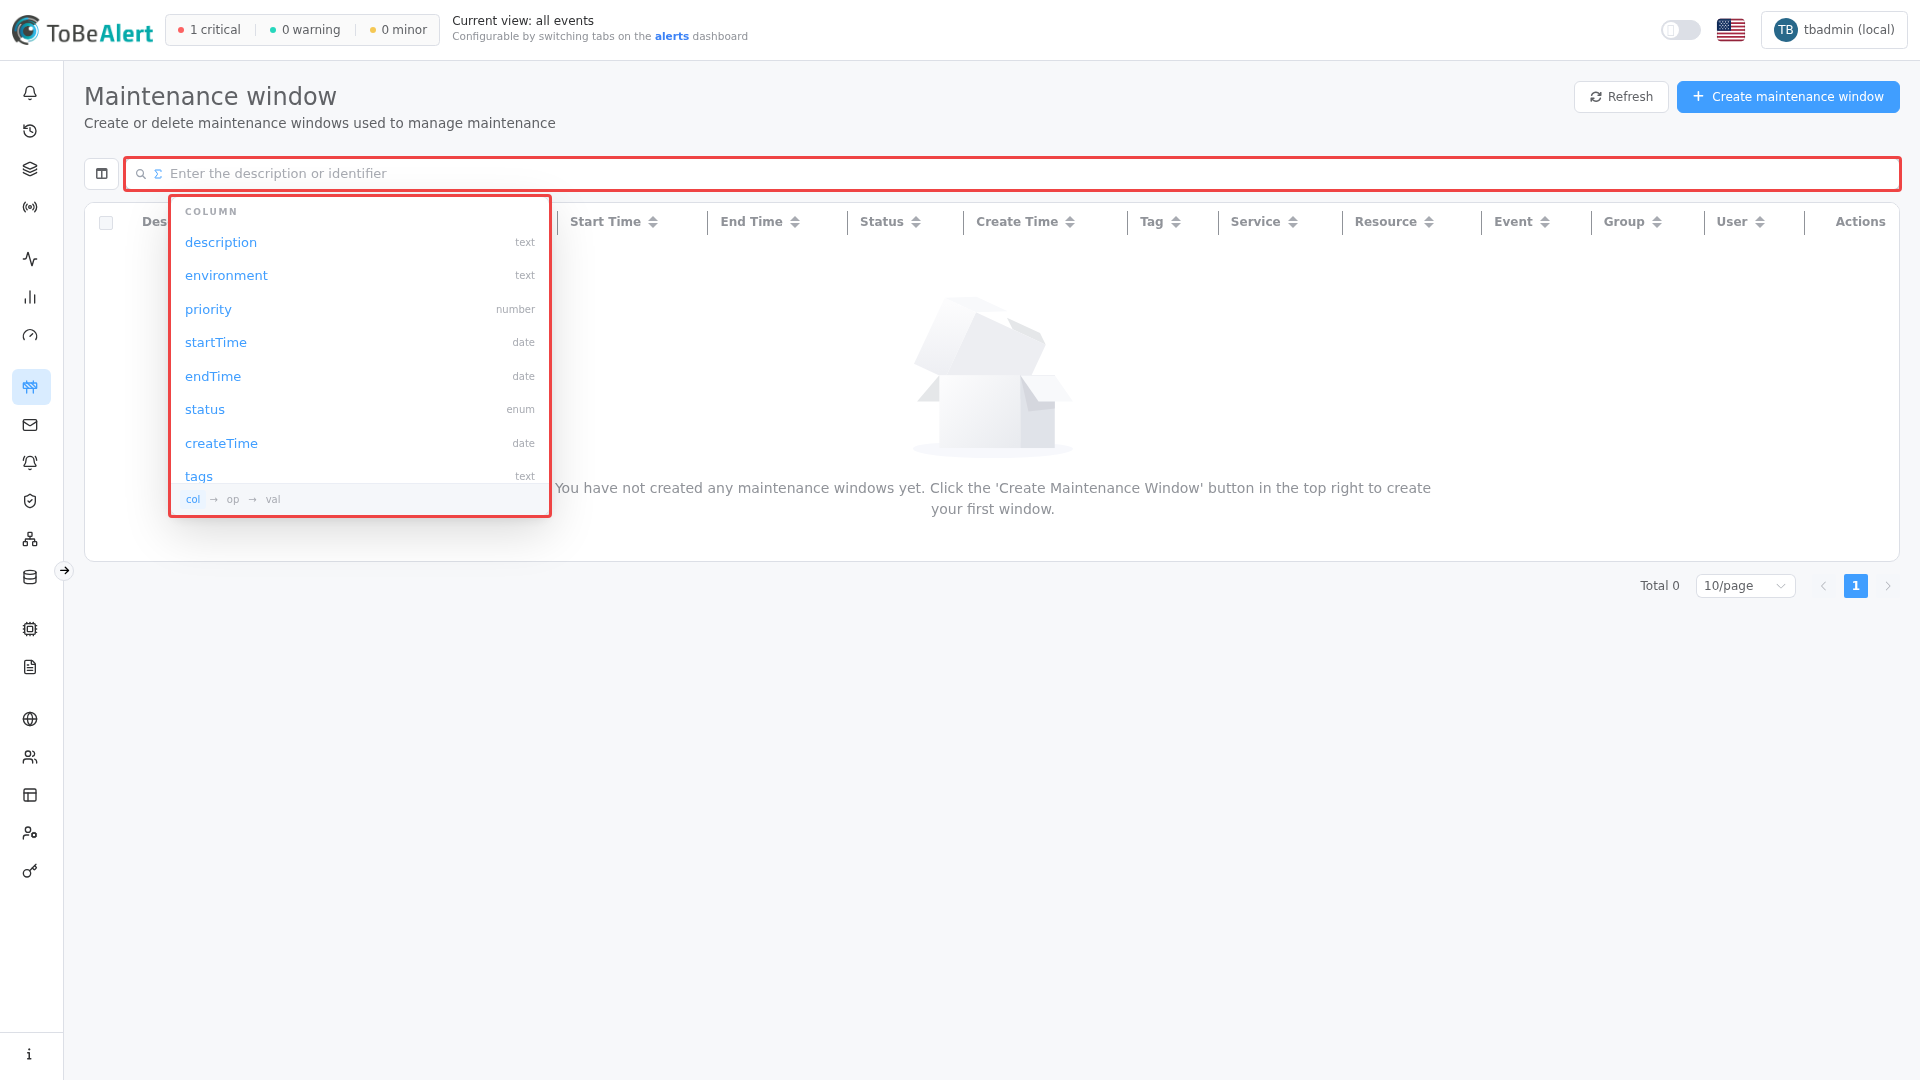Open the gauge speedometer icon in sidebar
This screenshot has width=1920, height=1080.
30,335
